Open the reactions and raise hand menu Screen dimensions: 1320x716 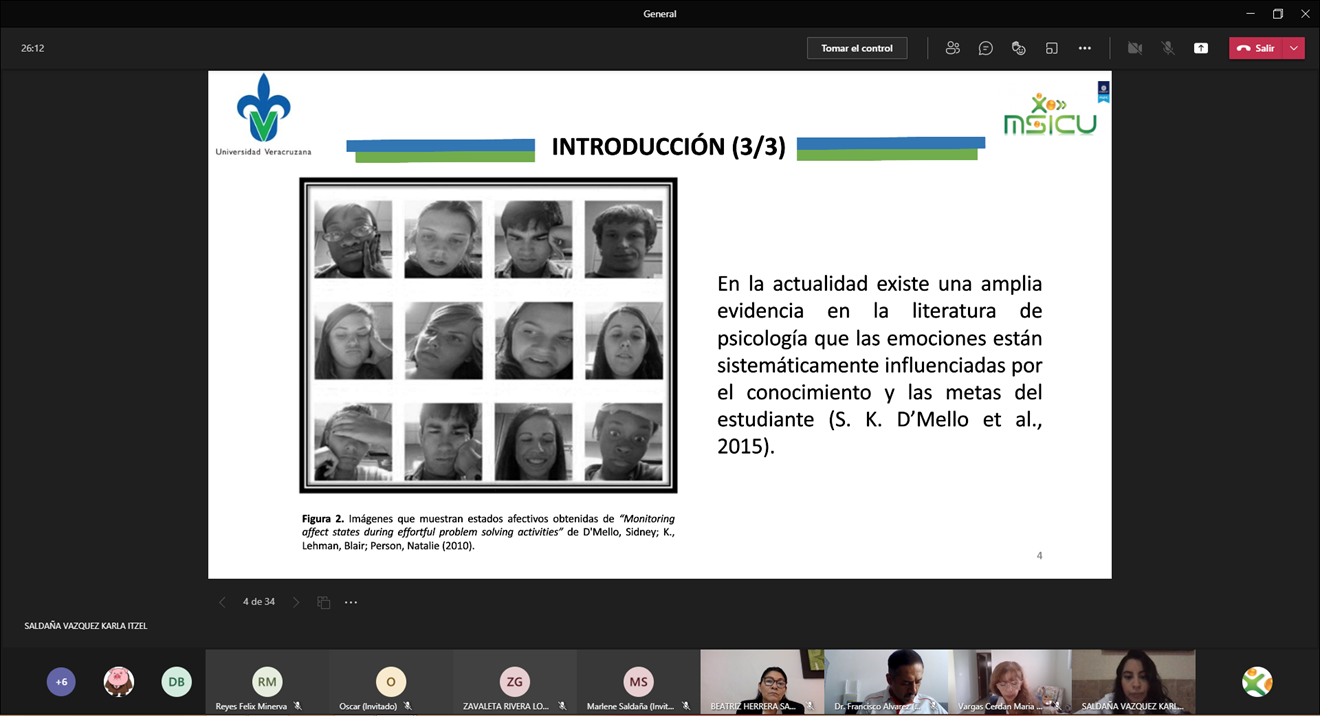[x=1018, y=48]
